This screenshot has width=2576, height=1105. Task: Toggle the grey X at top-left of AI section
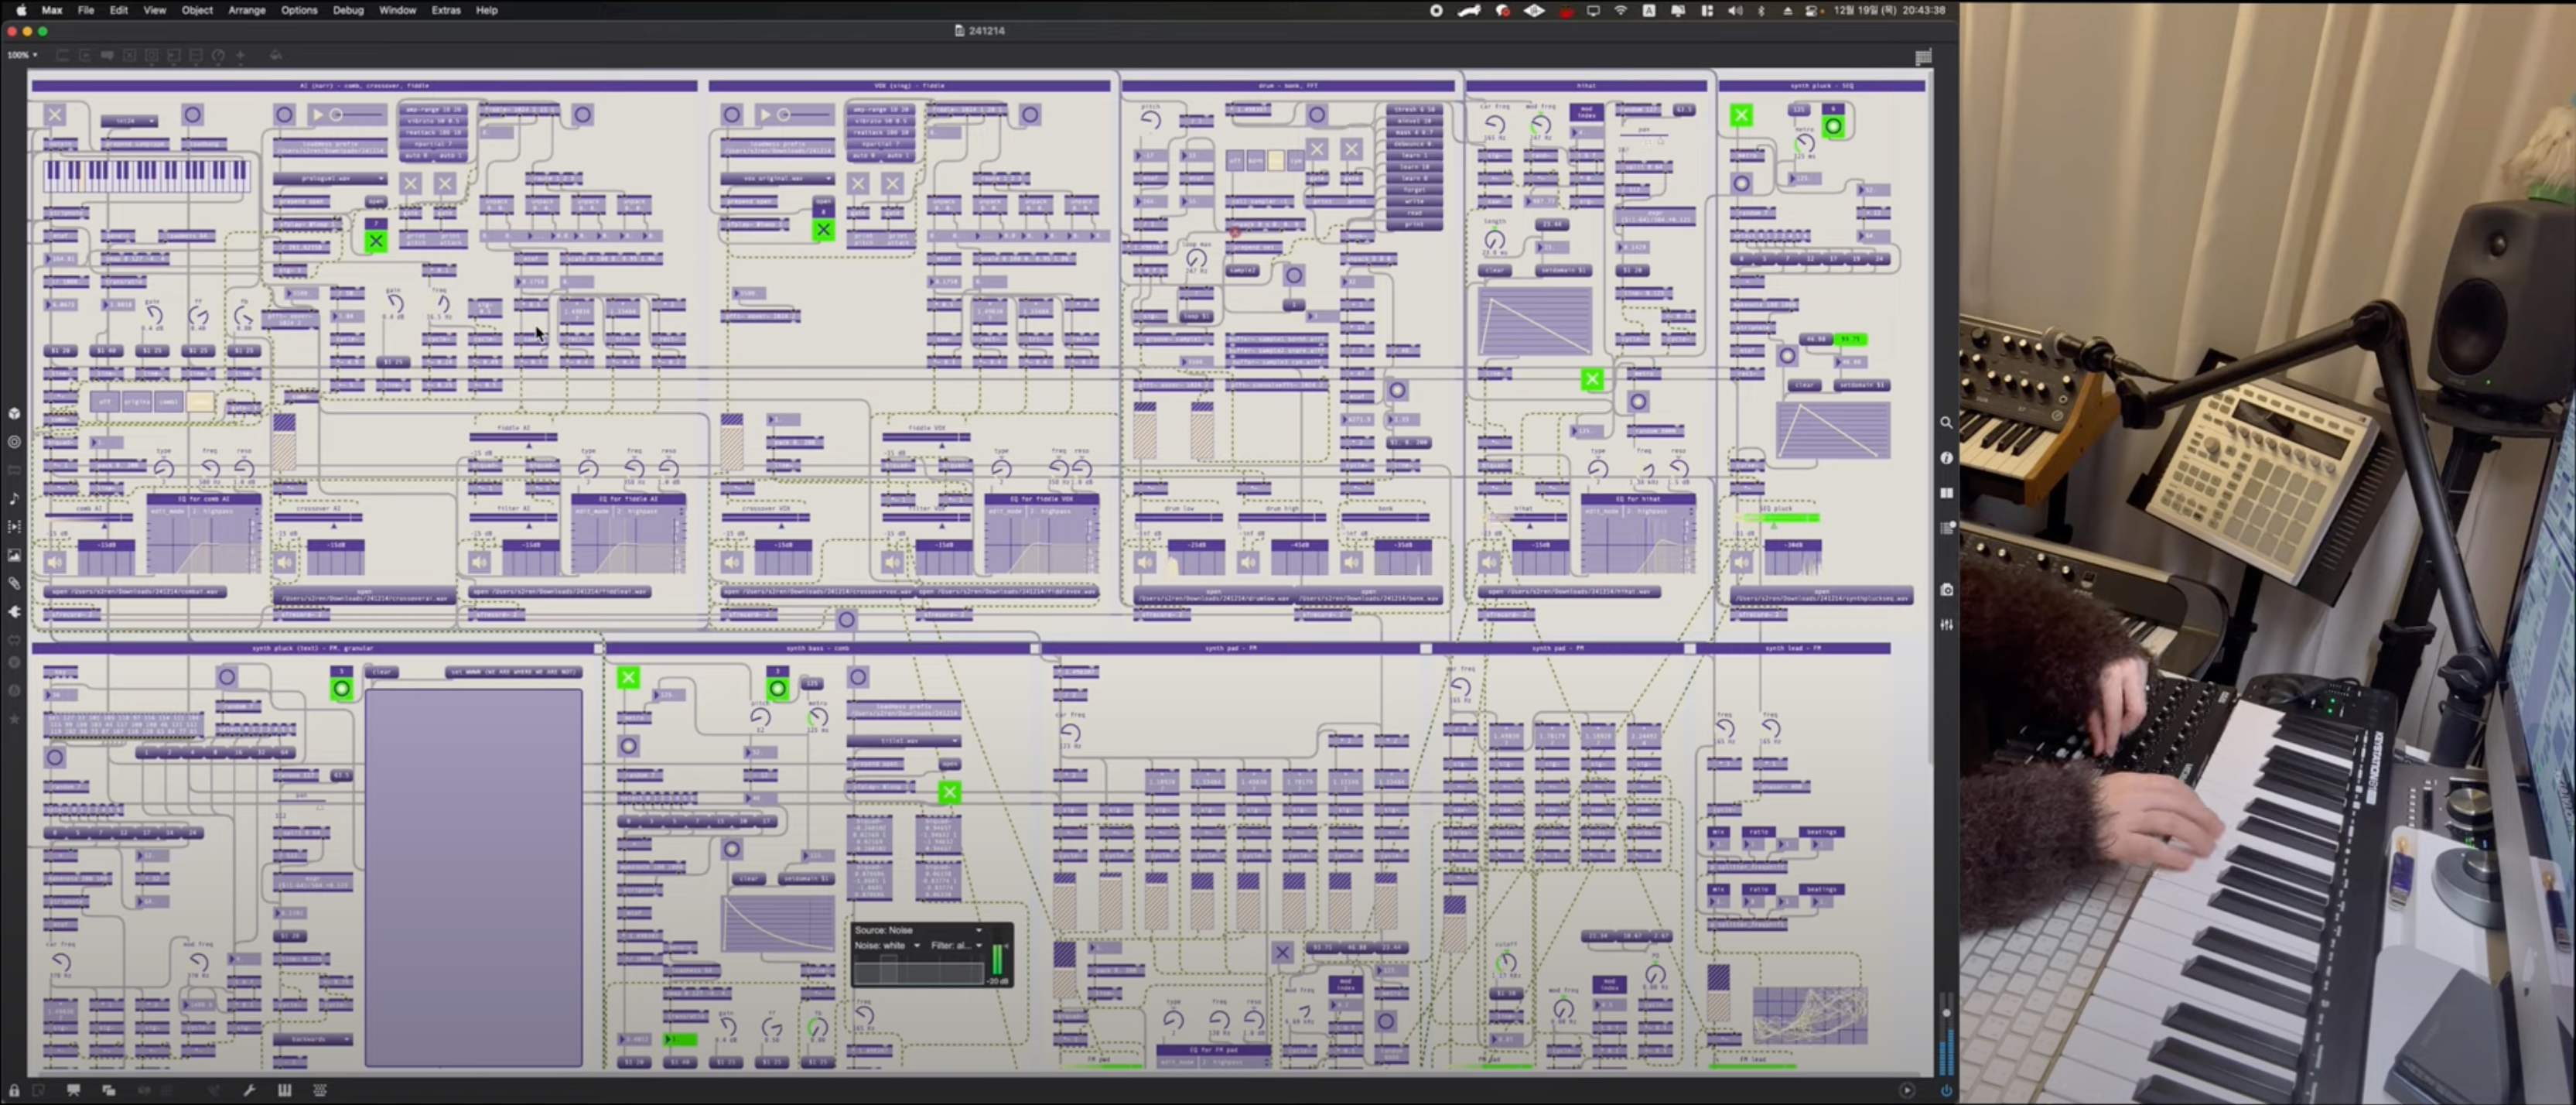coord(55,115)
